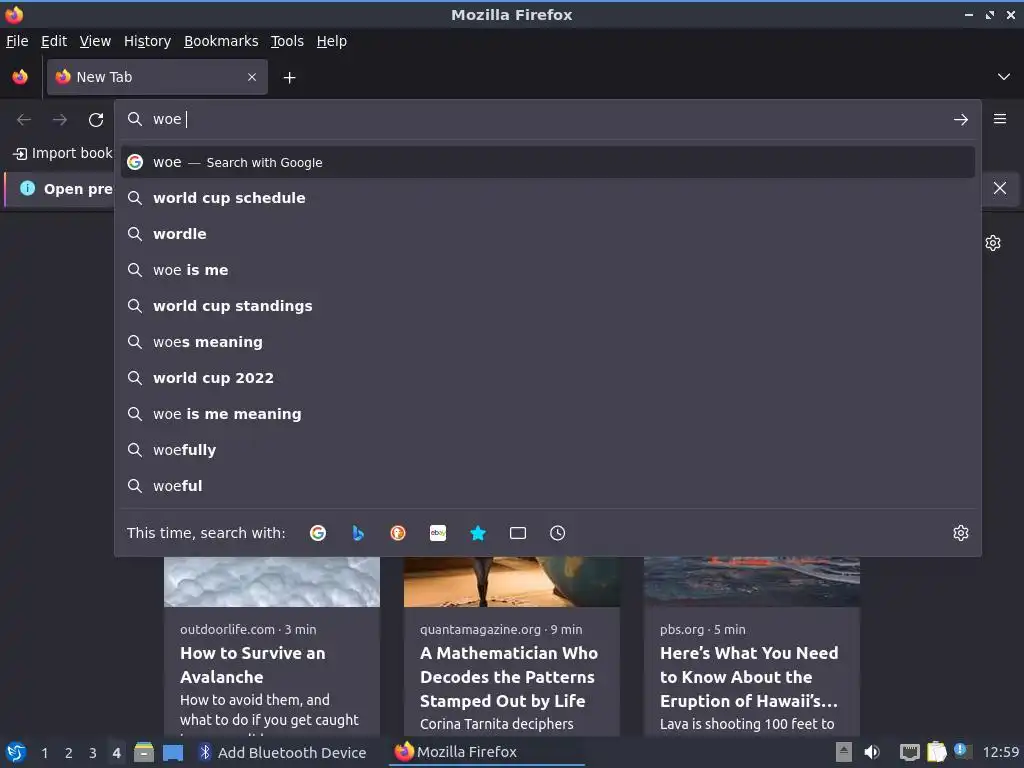The image size is (1024, 768).
Task: Click the avalanche article thumbnail image
Action: tap(272, 582)
